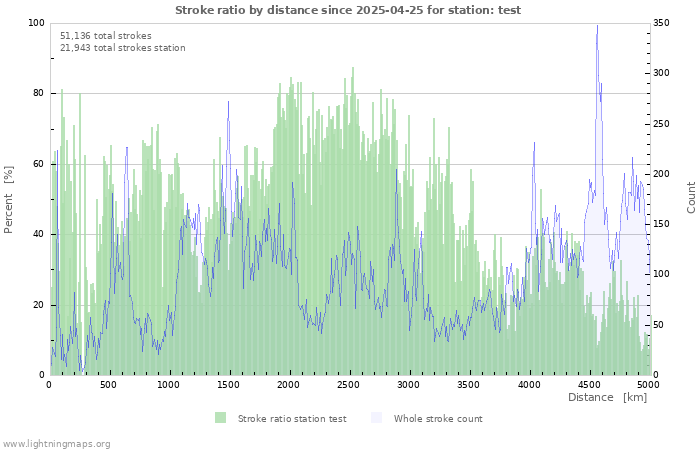Click the x-axis tick label 2000
Screen dimensions: 700x450
coord(289,385)
